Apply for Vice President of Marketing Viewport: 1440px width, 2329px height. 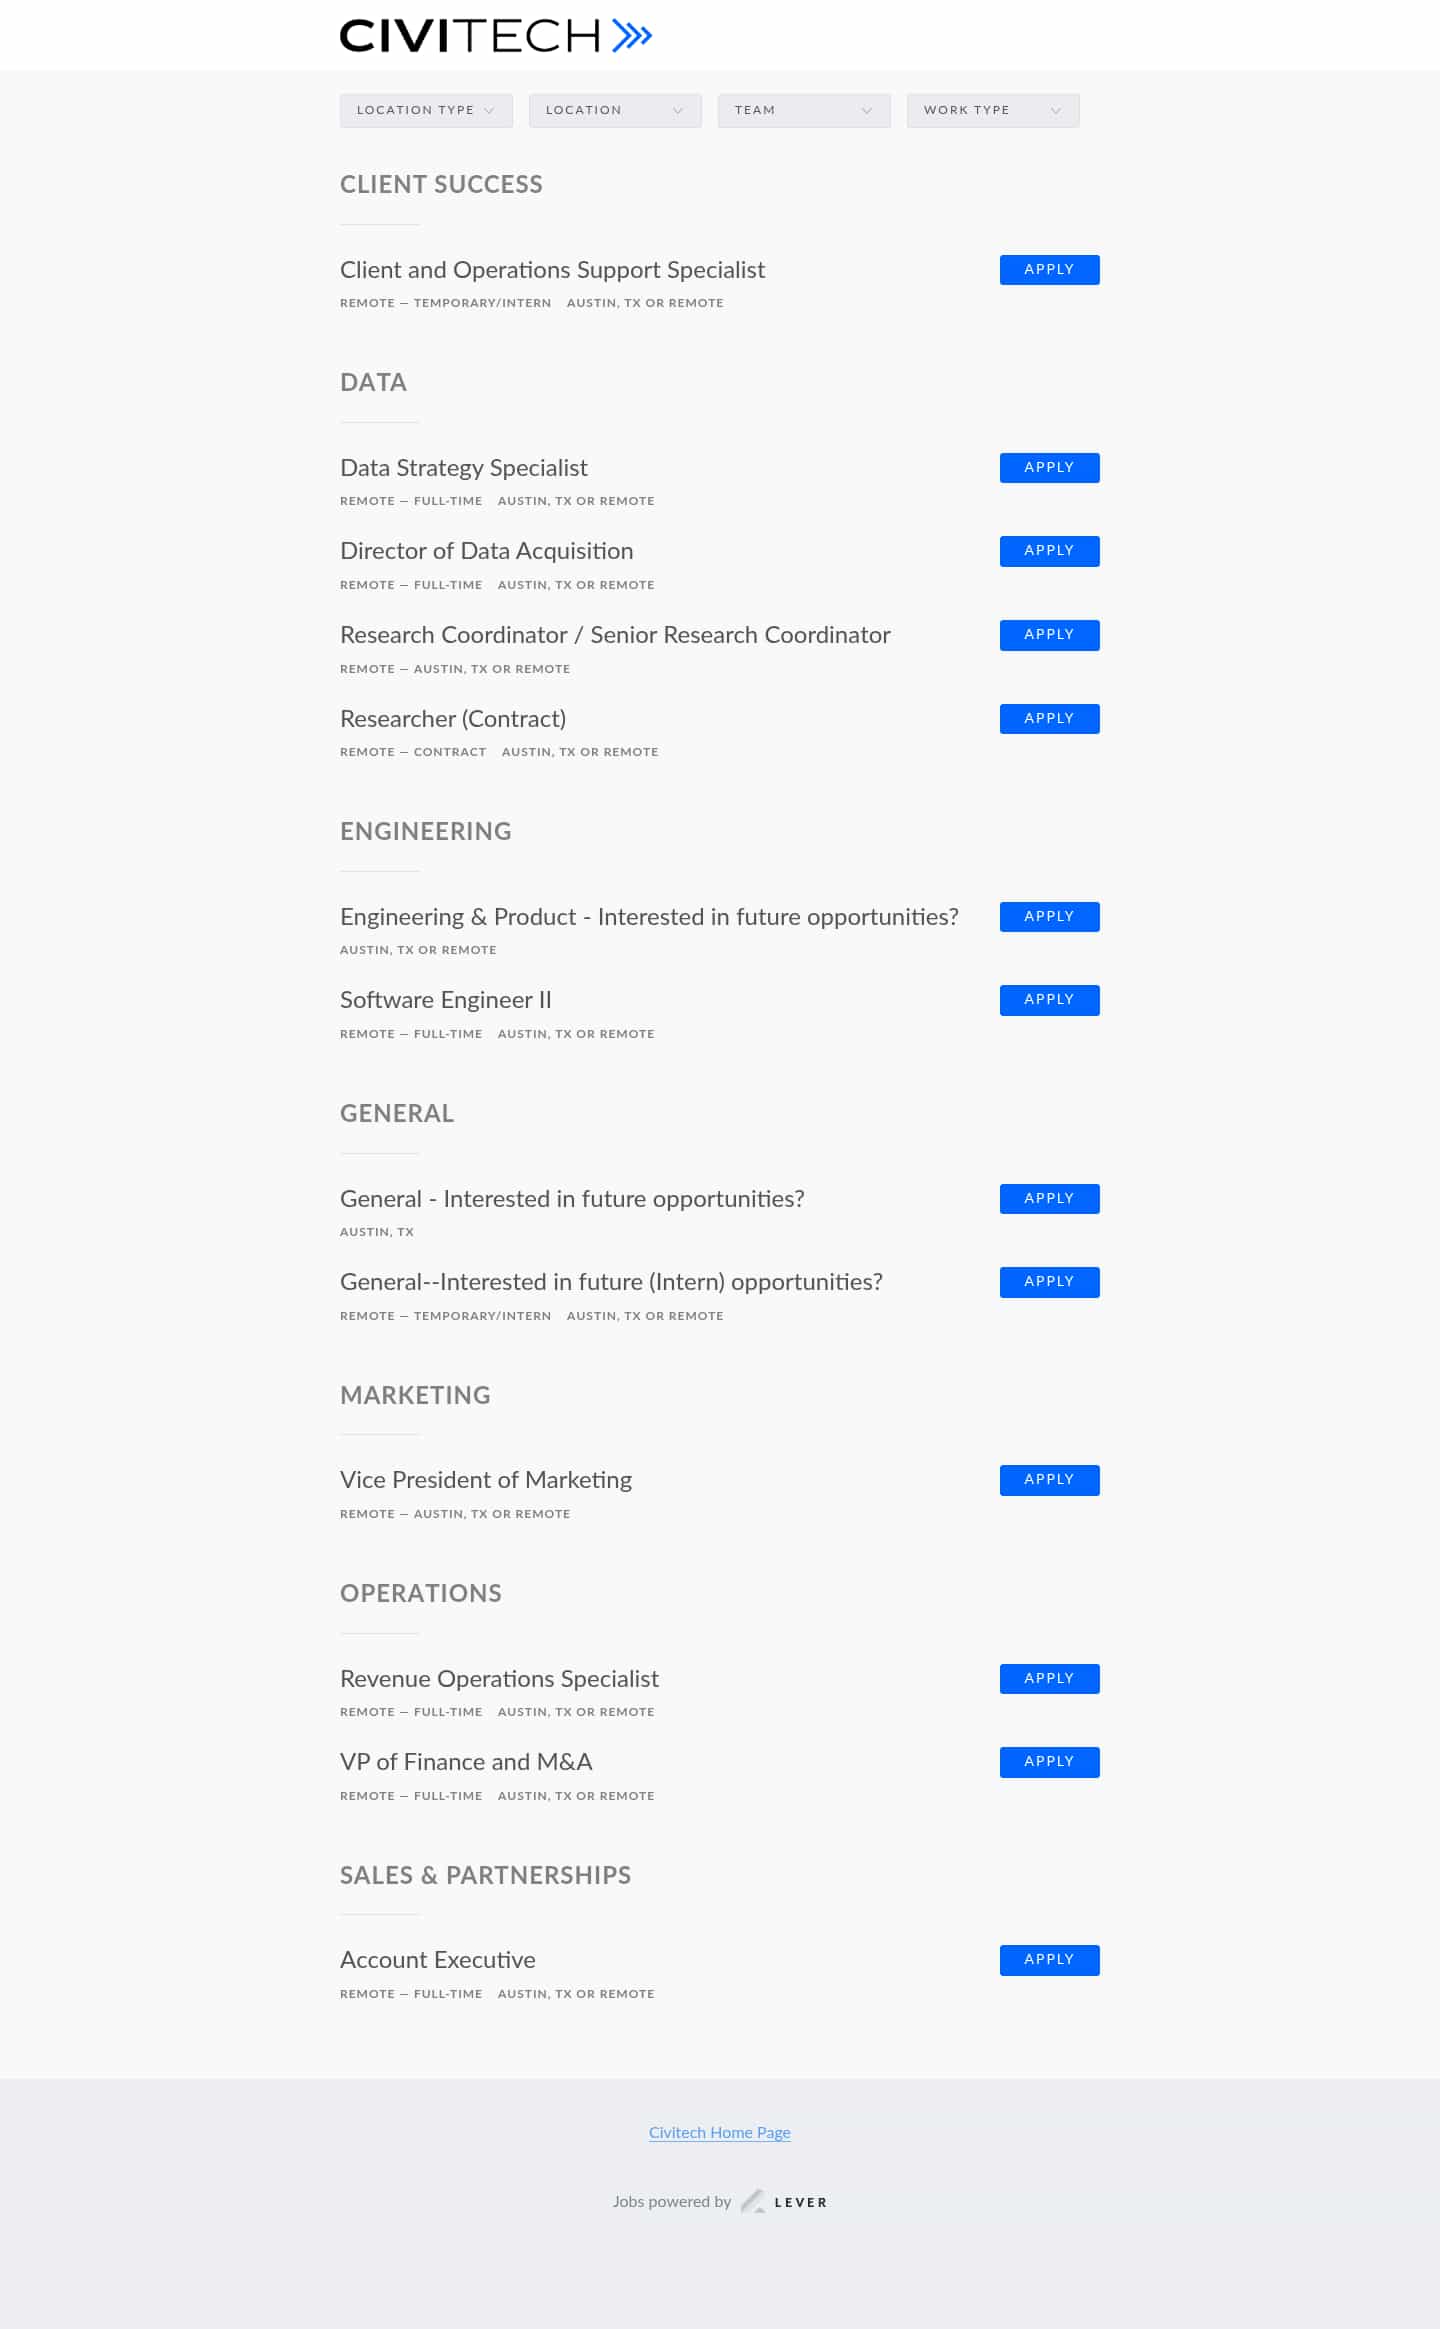1049,1480
